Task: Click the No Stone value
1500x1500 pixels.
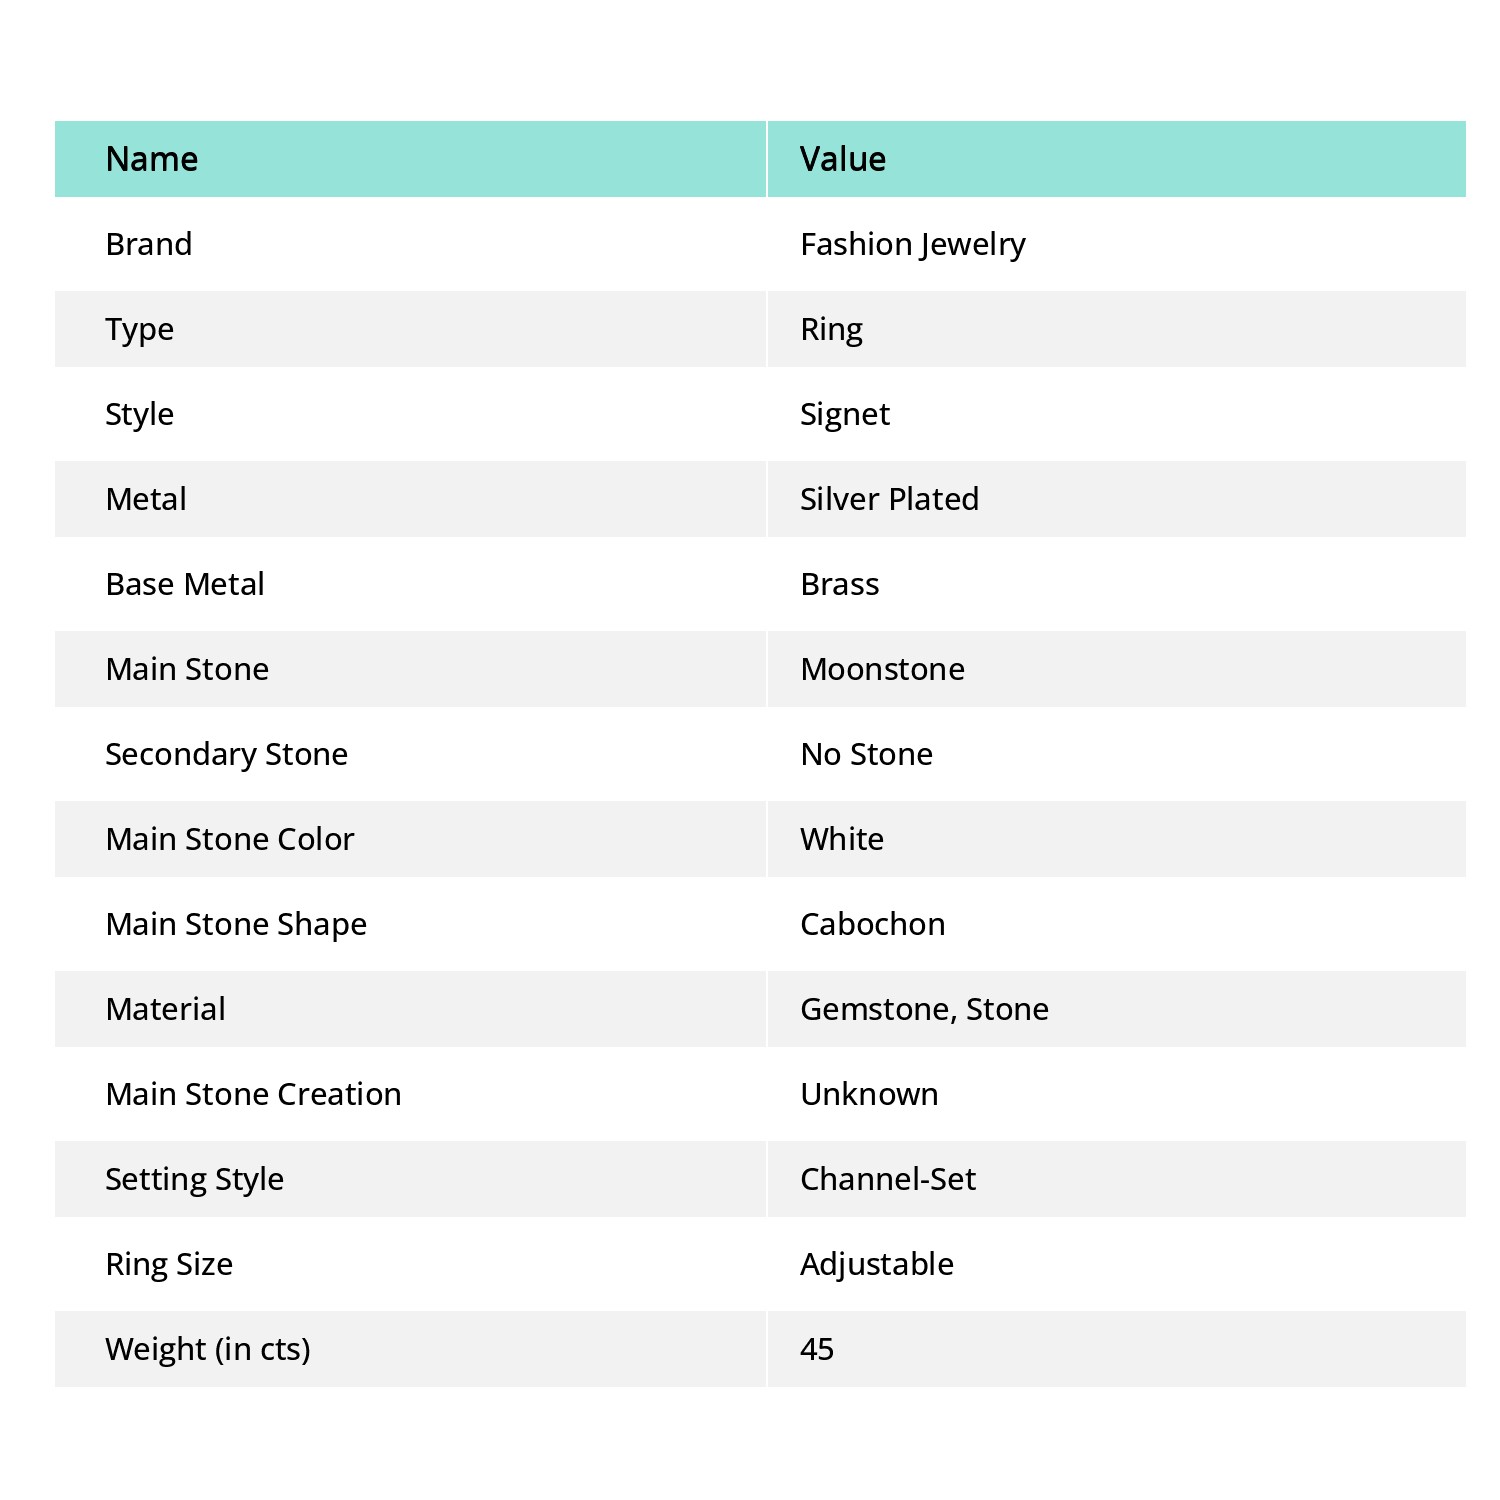Action: pyautogui.click(x=866, y=754)
